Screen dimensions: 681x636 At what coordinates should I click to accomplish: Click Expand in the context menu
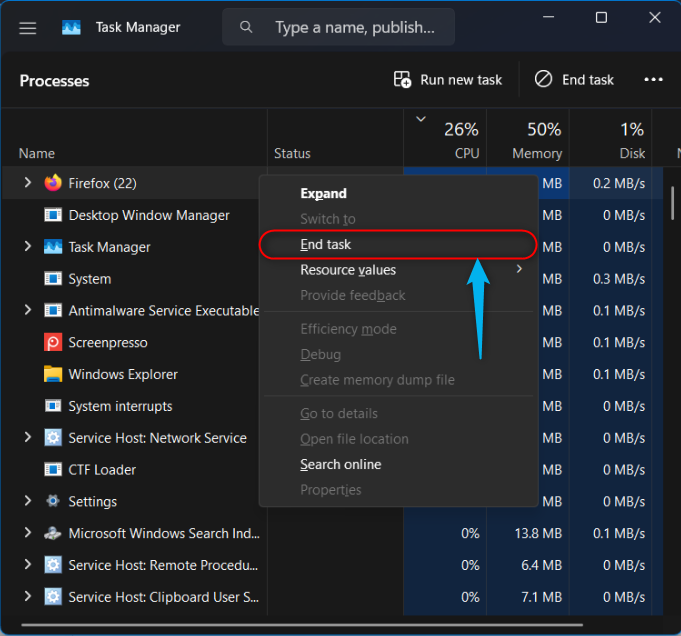coord(323,193)
